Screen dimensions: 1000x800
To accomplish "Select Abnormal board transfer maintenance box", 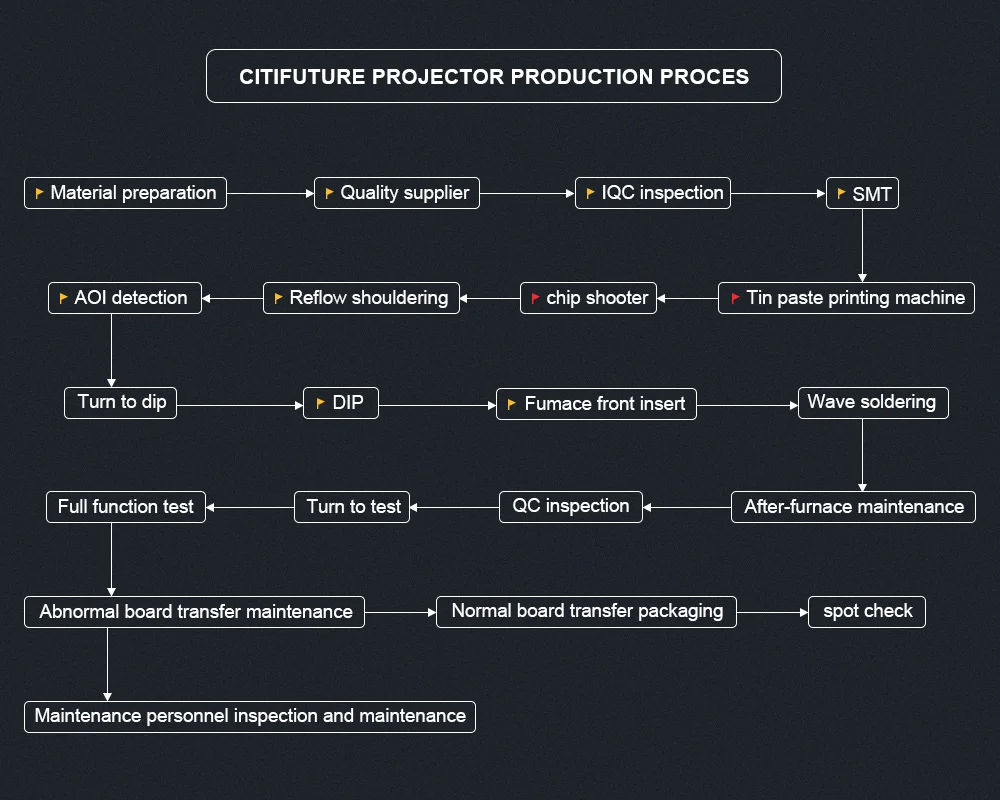I will (x=195, y=612).
